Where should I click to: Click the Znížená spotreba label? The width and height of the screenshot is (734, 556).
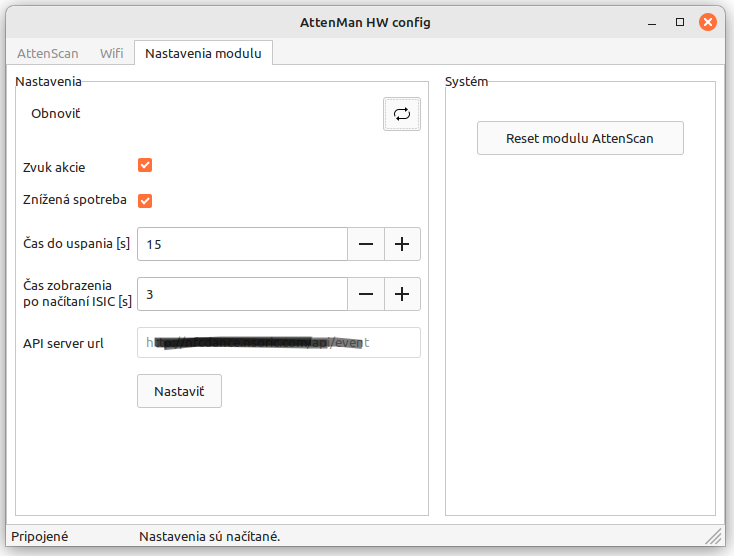click(x=75, y=200)
